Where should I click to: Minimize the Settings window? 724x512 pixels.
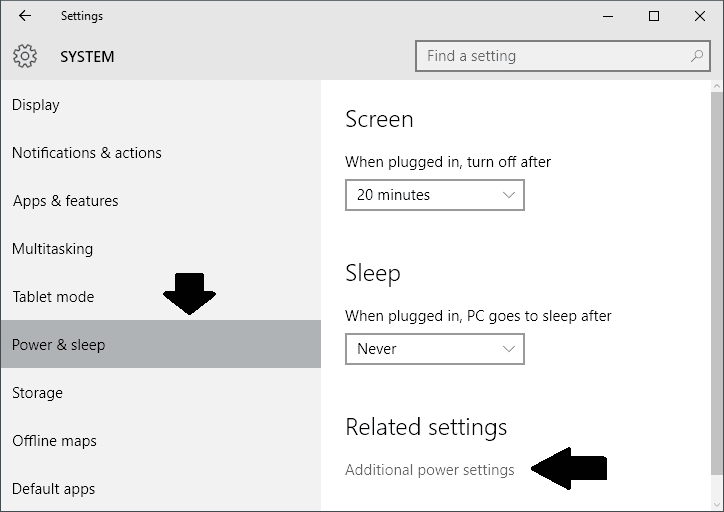click(607, 16)
